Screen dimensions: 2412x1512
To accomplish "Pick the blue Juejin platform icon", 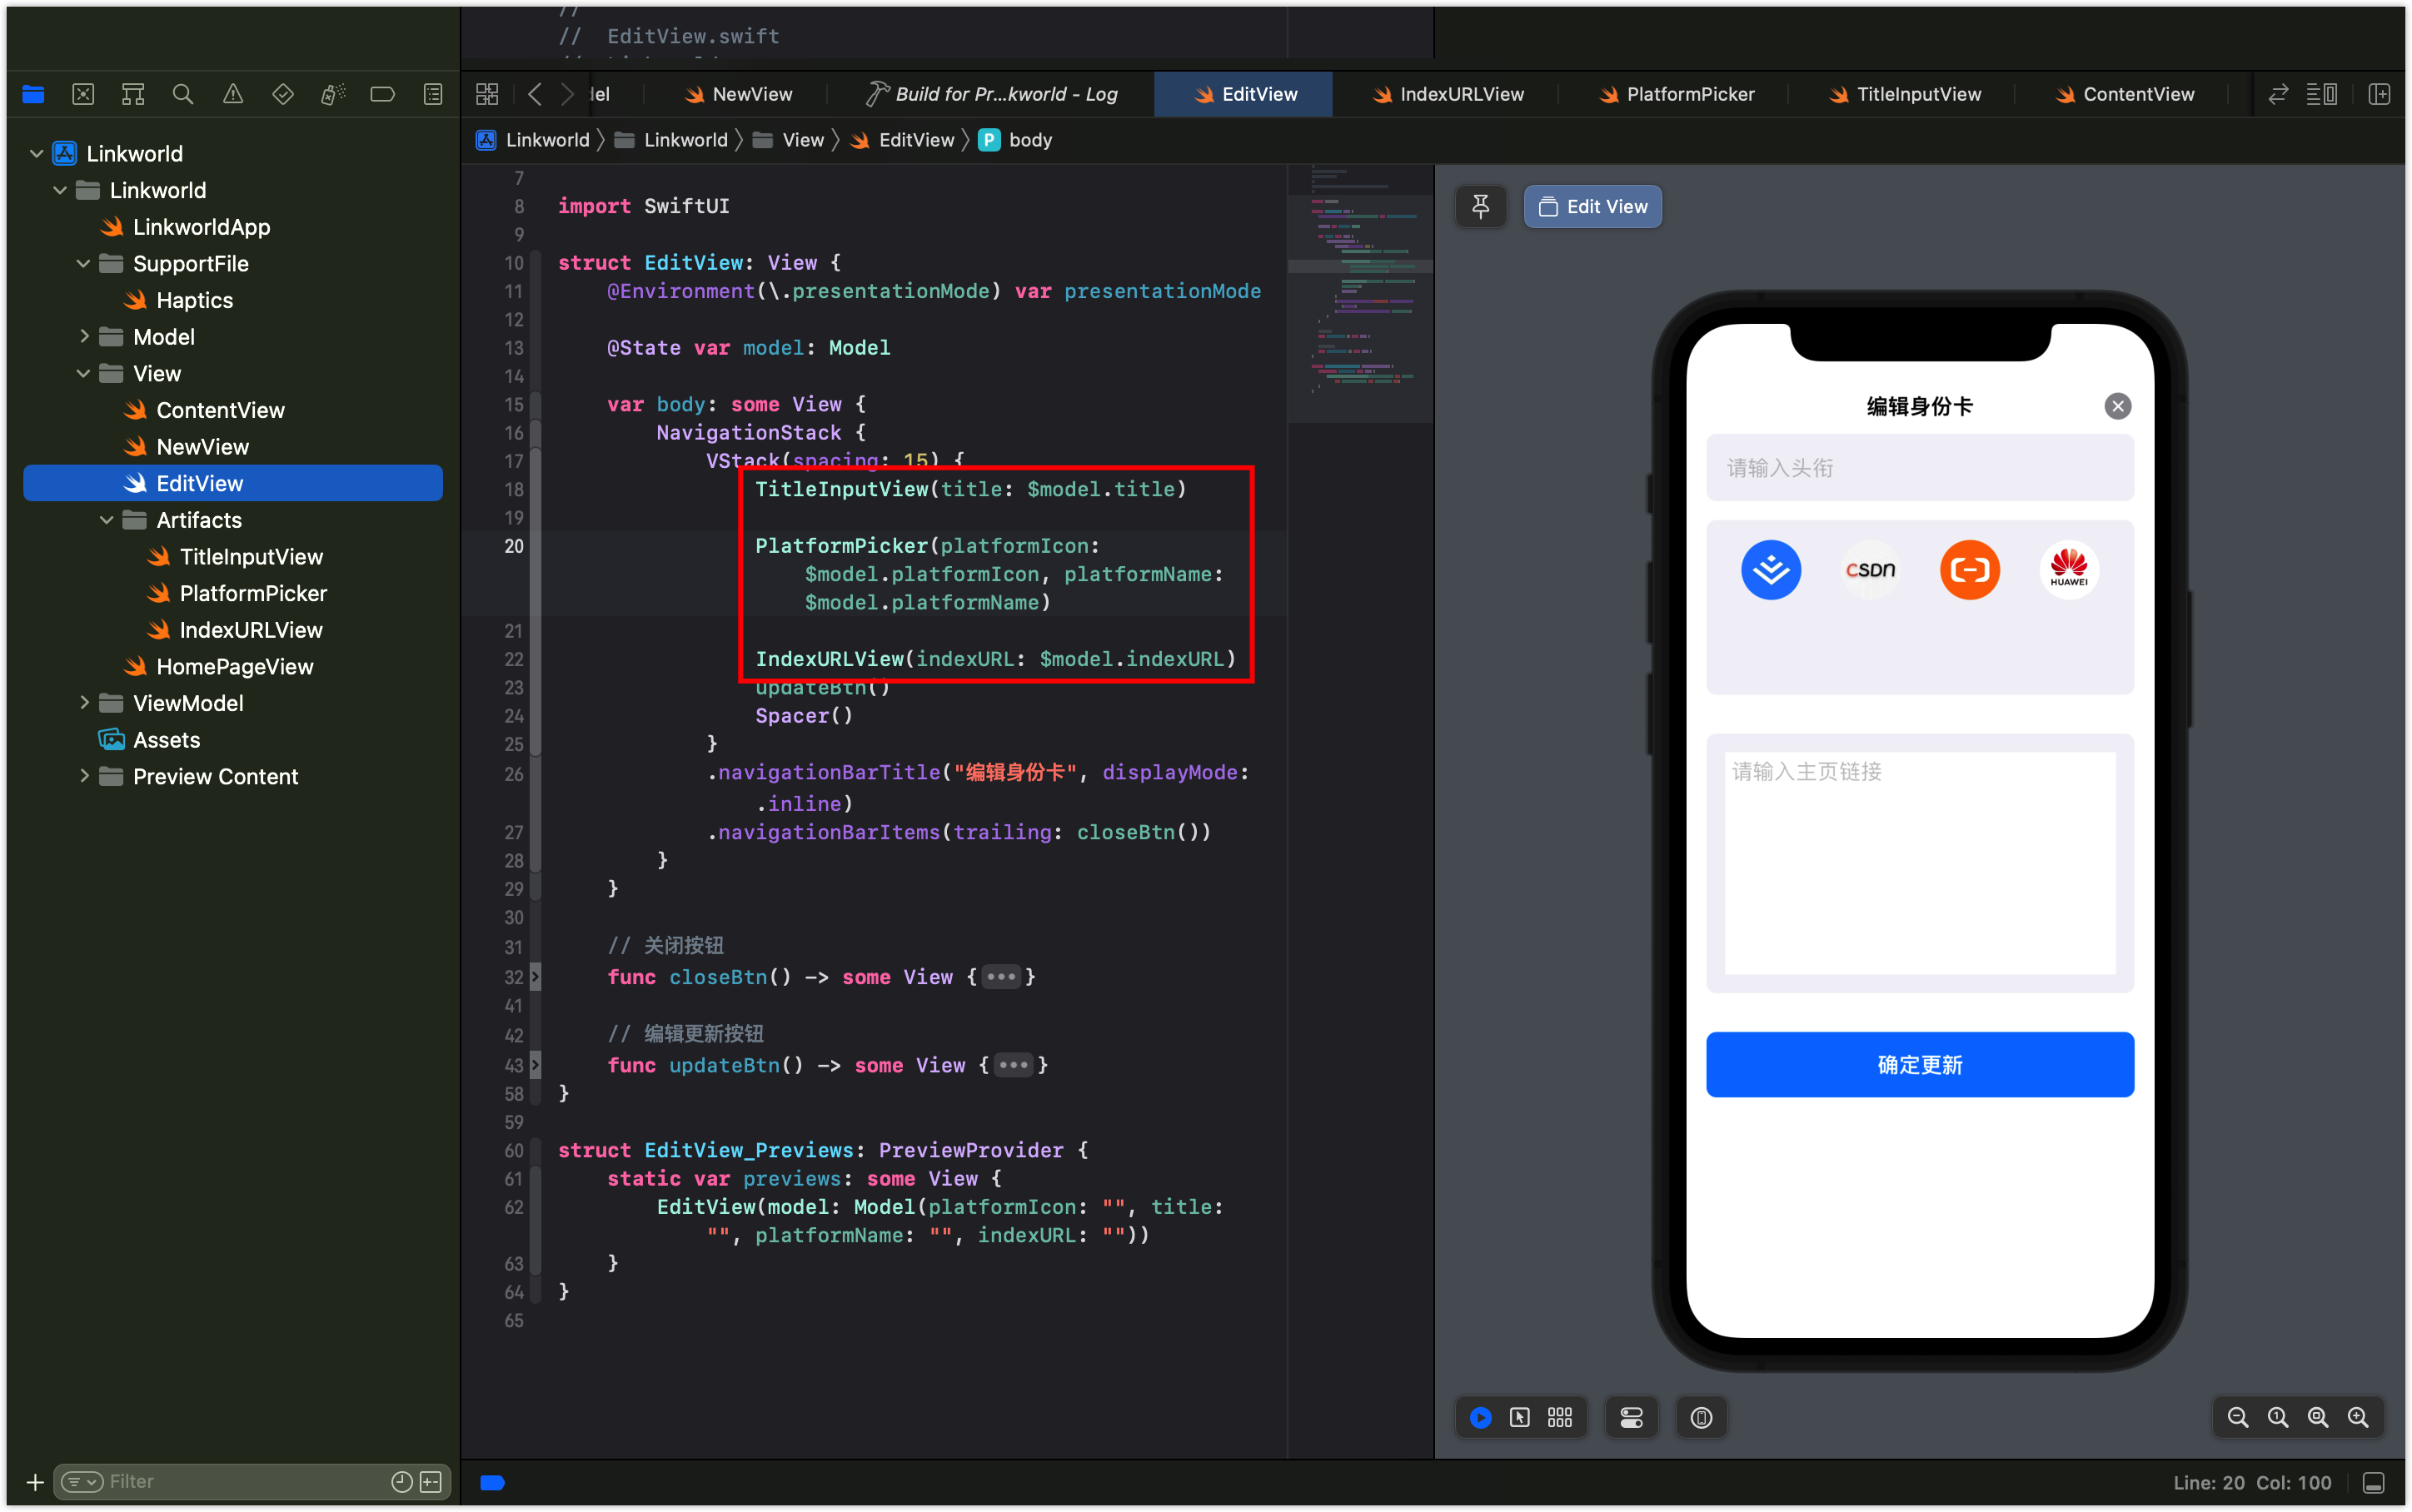I will (1771, 569).
